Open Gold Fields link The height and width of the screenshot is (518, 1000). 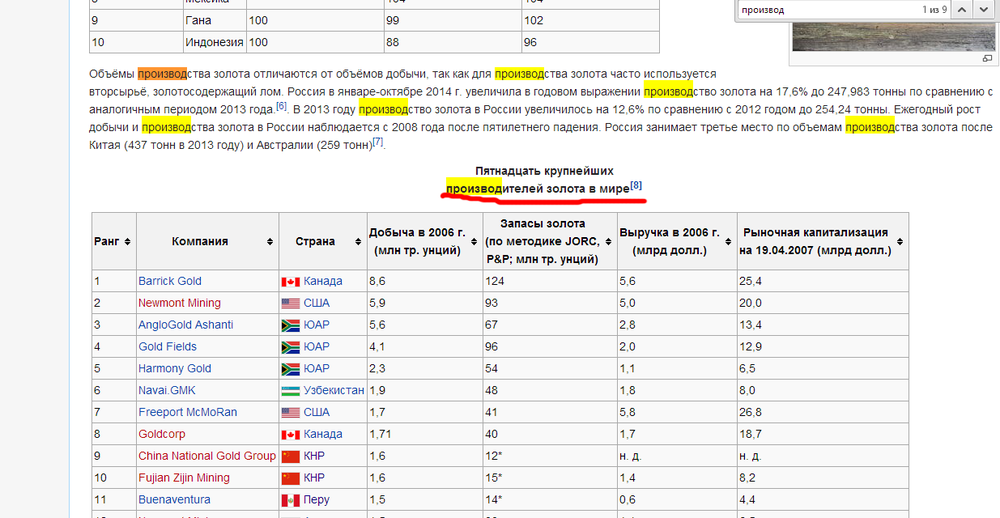pyautogui.click(x=167, y=347)
